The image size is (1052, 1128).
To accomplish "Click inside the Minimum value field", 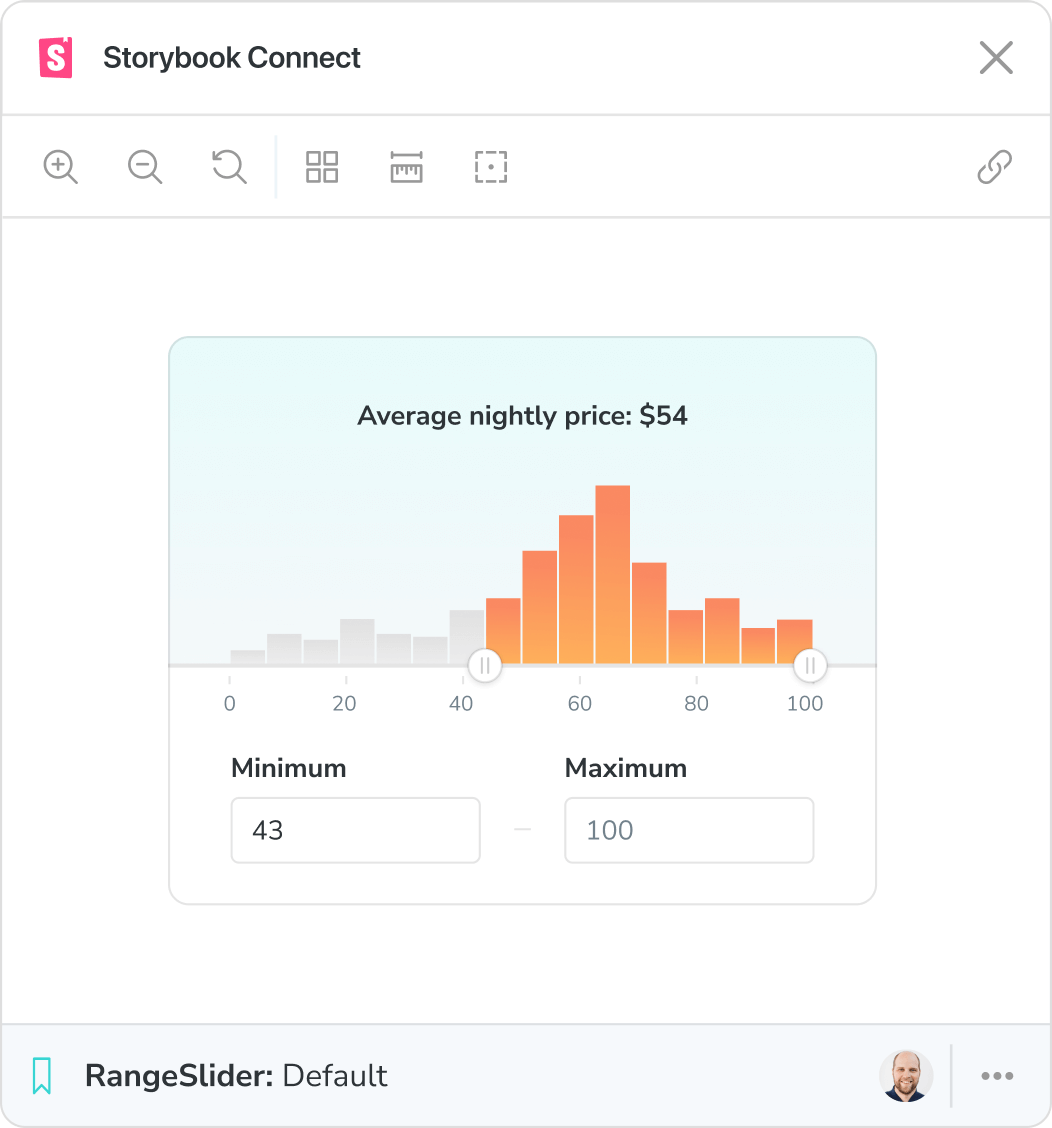I will point(355,830).
